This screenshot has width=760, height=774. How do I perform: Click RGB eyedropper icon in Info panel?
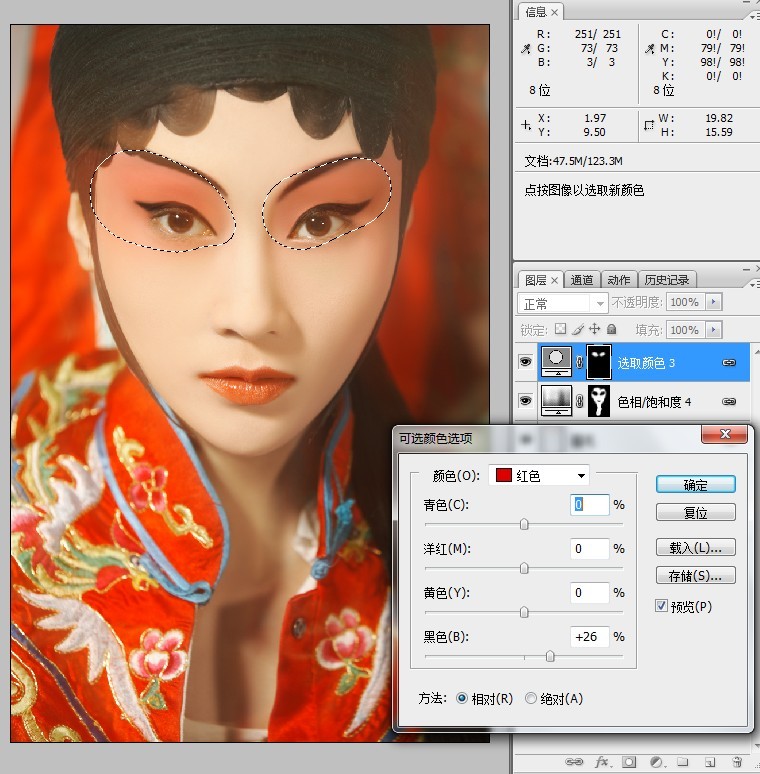tap(526, 48)
